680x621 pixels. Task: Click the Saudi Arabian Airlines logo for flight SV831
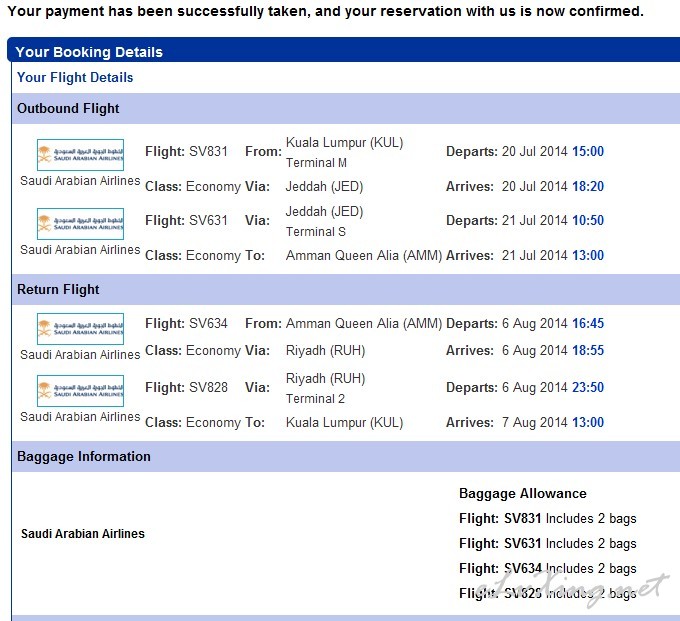pyautogui.click(x=80, y=155)
